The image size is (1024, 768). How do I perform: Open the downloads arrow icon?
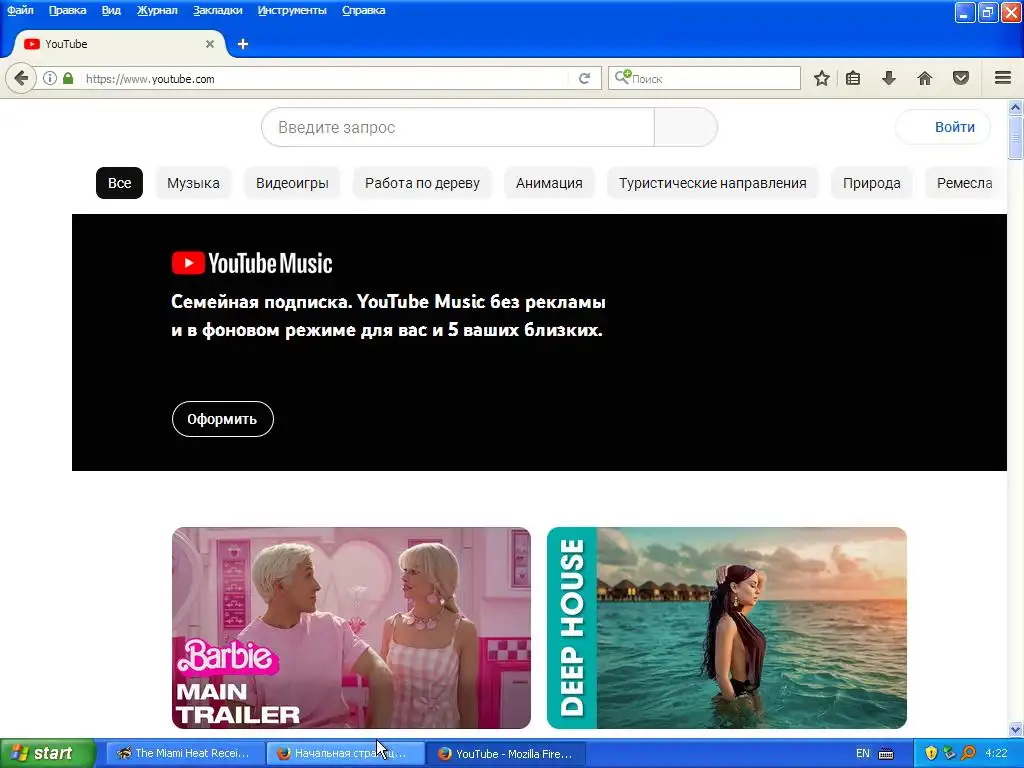[888, 78]
